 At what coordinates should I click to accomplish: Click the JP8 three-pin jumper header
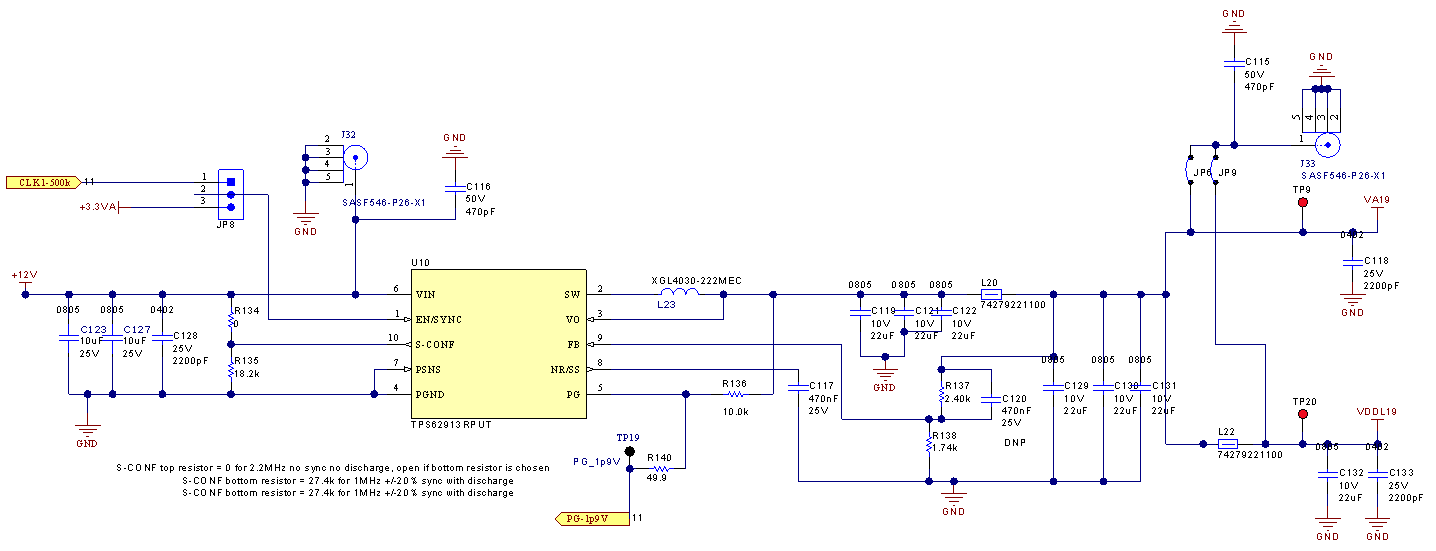pos(230,195)
